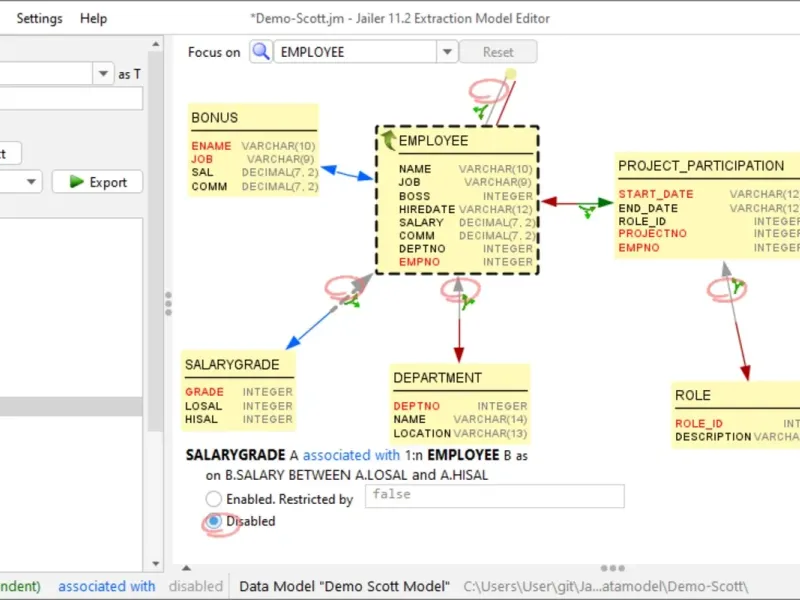Select the SALARYGRADE table title

point(232,365)
